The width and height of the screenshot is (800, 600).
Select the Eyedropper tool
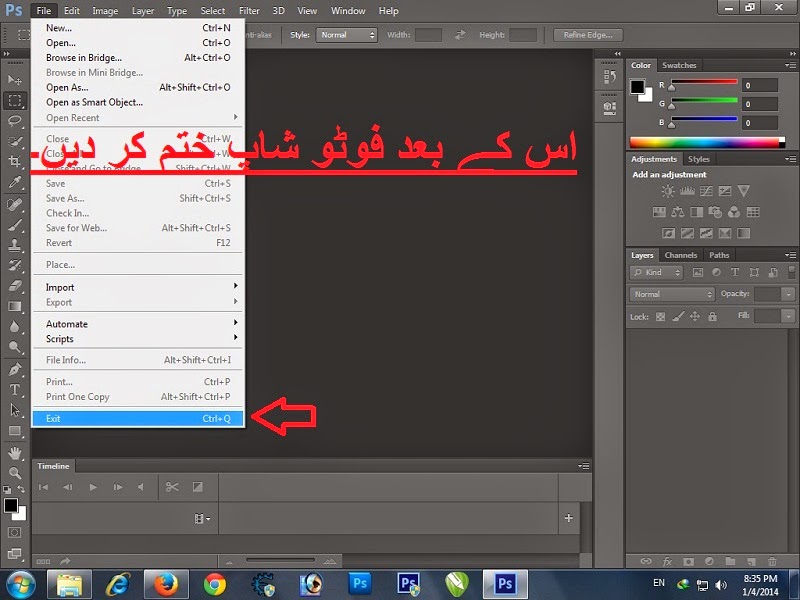click(15, 182)
